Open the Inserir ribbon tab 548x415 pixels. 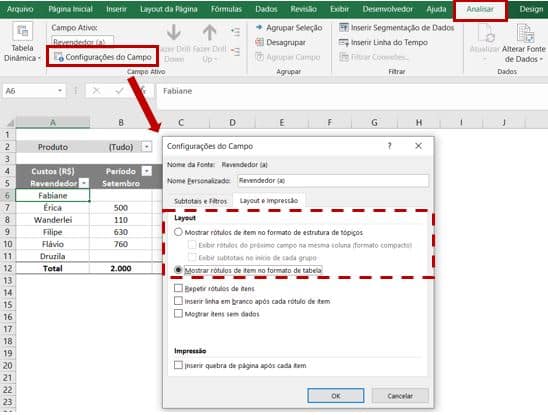coord(116,9)
